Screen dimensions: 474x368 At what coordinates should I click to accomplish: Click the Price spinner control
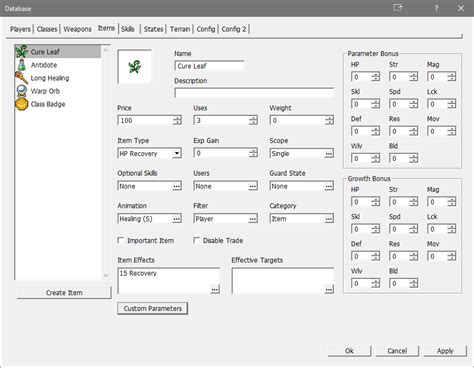(177, 120)
